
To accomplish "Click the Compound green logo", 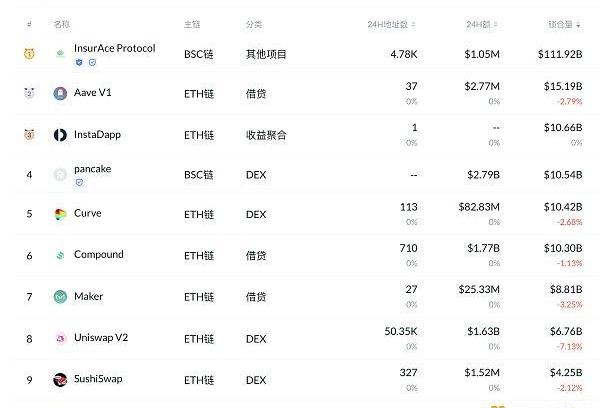I will (60, 255).
